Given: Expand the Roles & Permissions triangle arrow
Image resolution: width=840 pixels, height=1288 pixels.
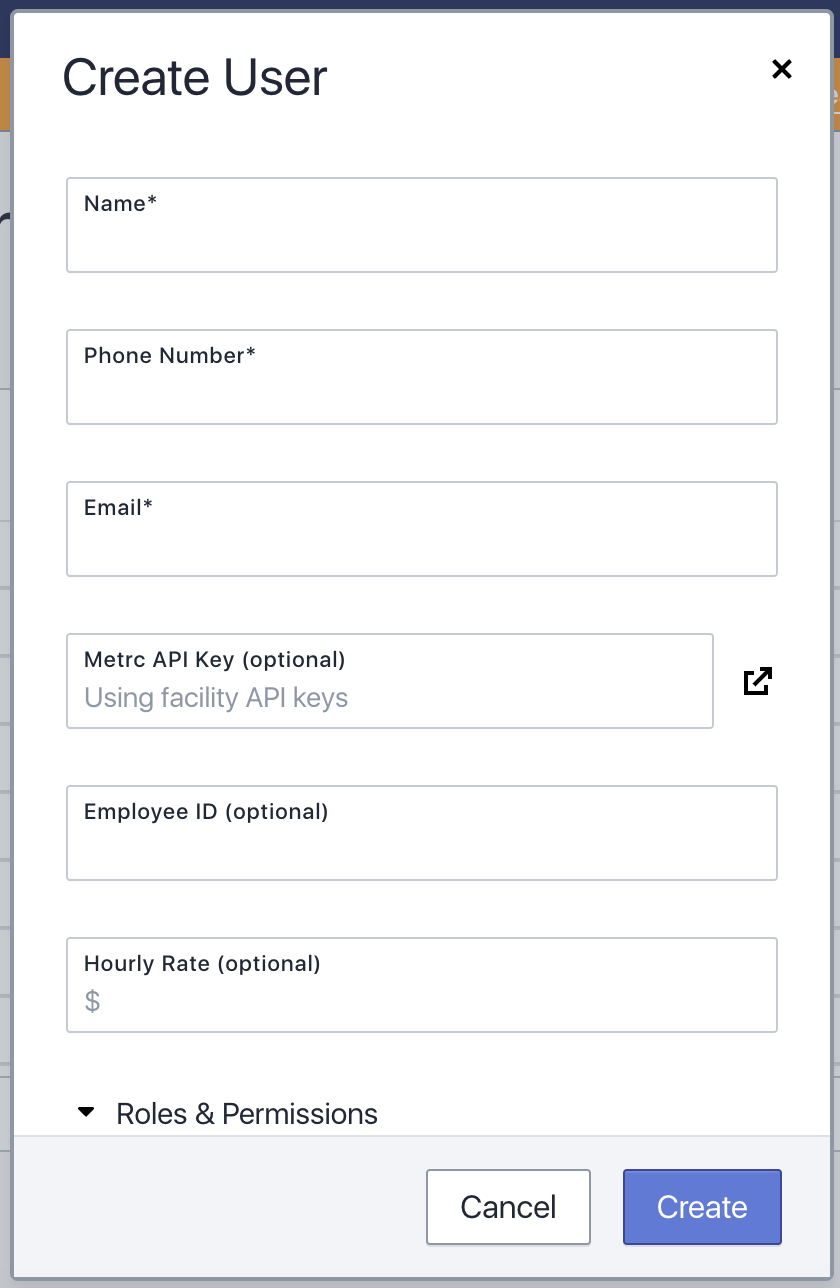Looking at the screenshot, I should pyautogui.click(x=87, y=1112).
